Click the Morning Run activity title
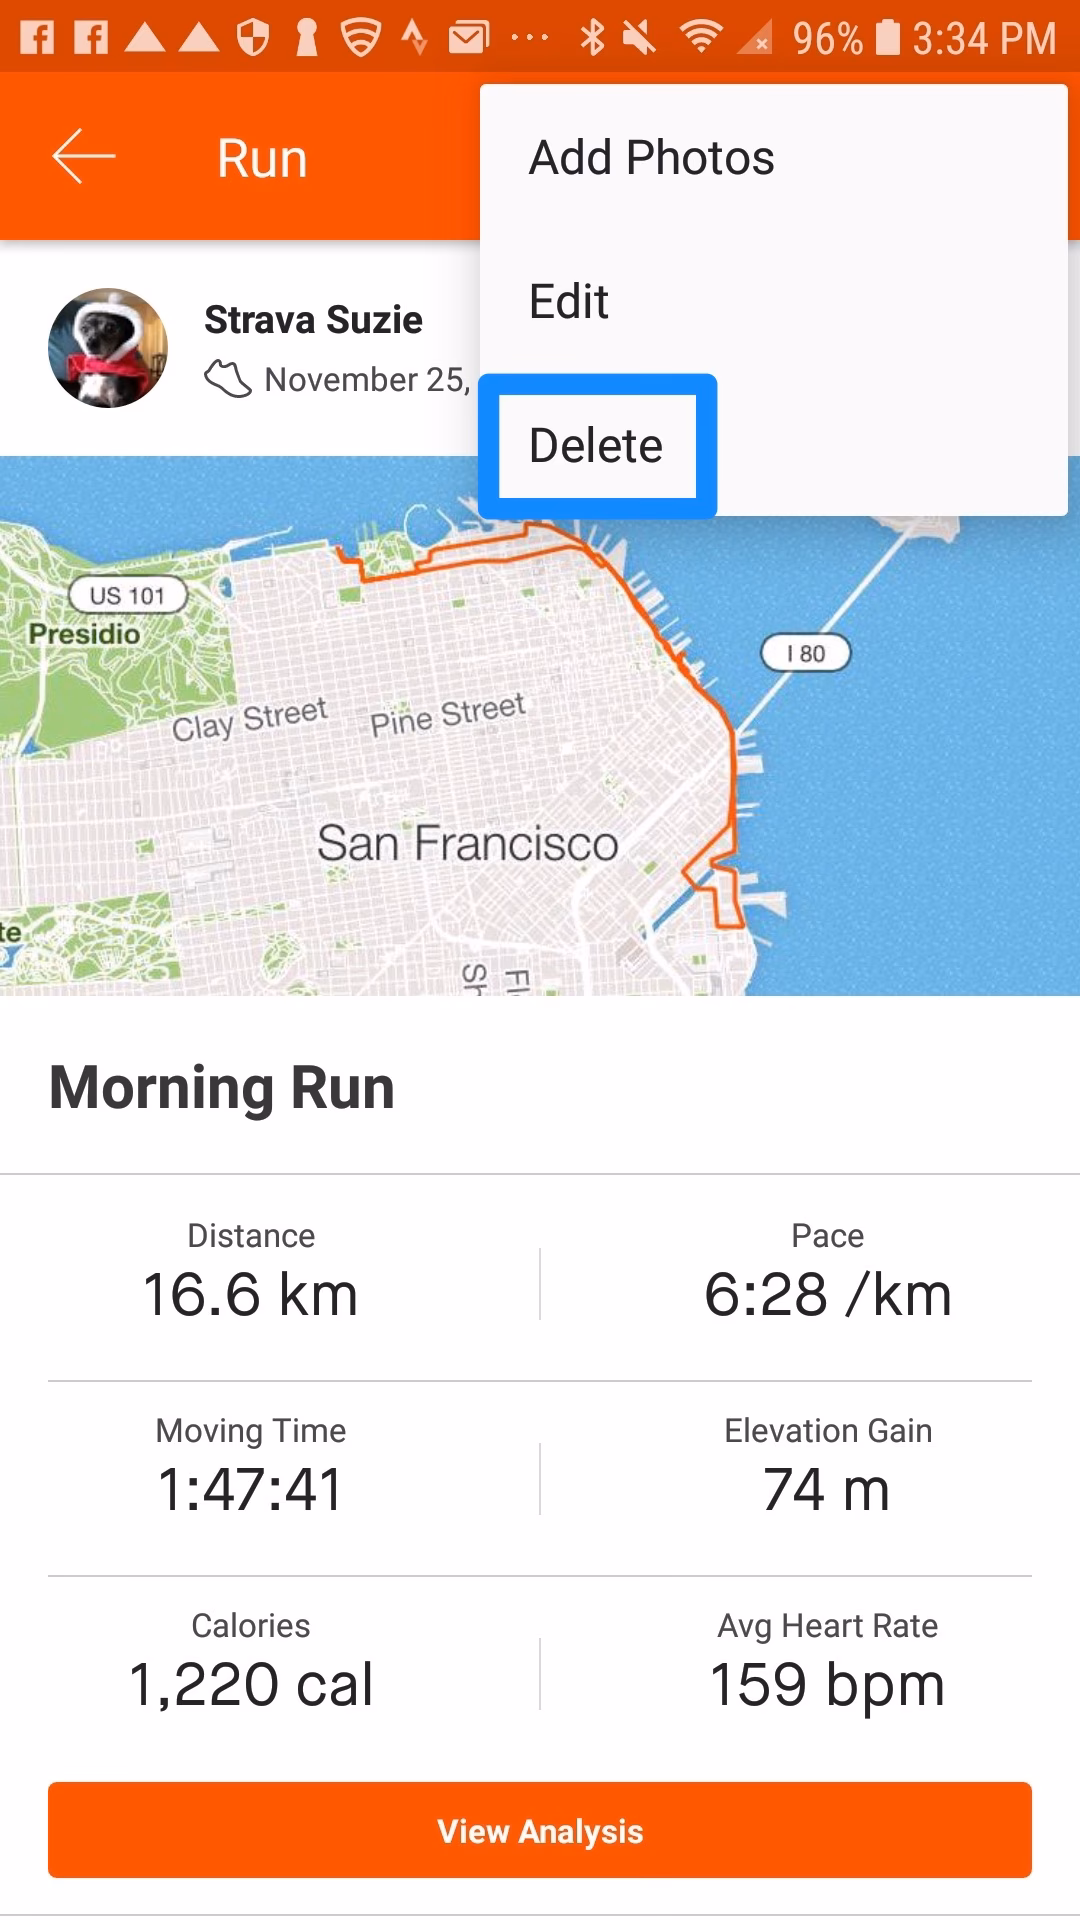 point(221,1088)
